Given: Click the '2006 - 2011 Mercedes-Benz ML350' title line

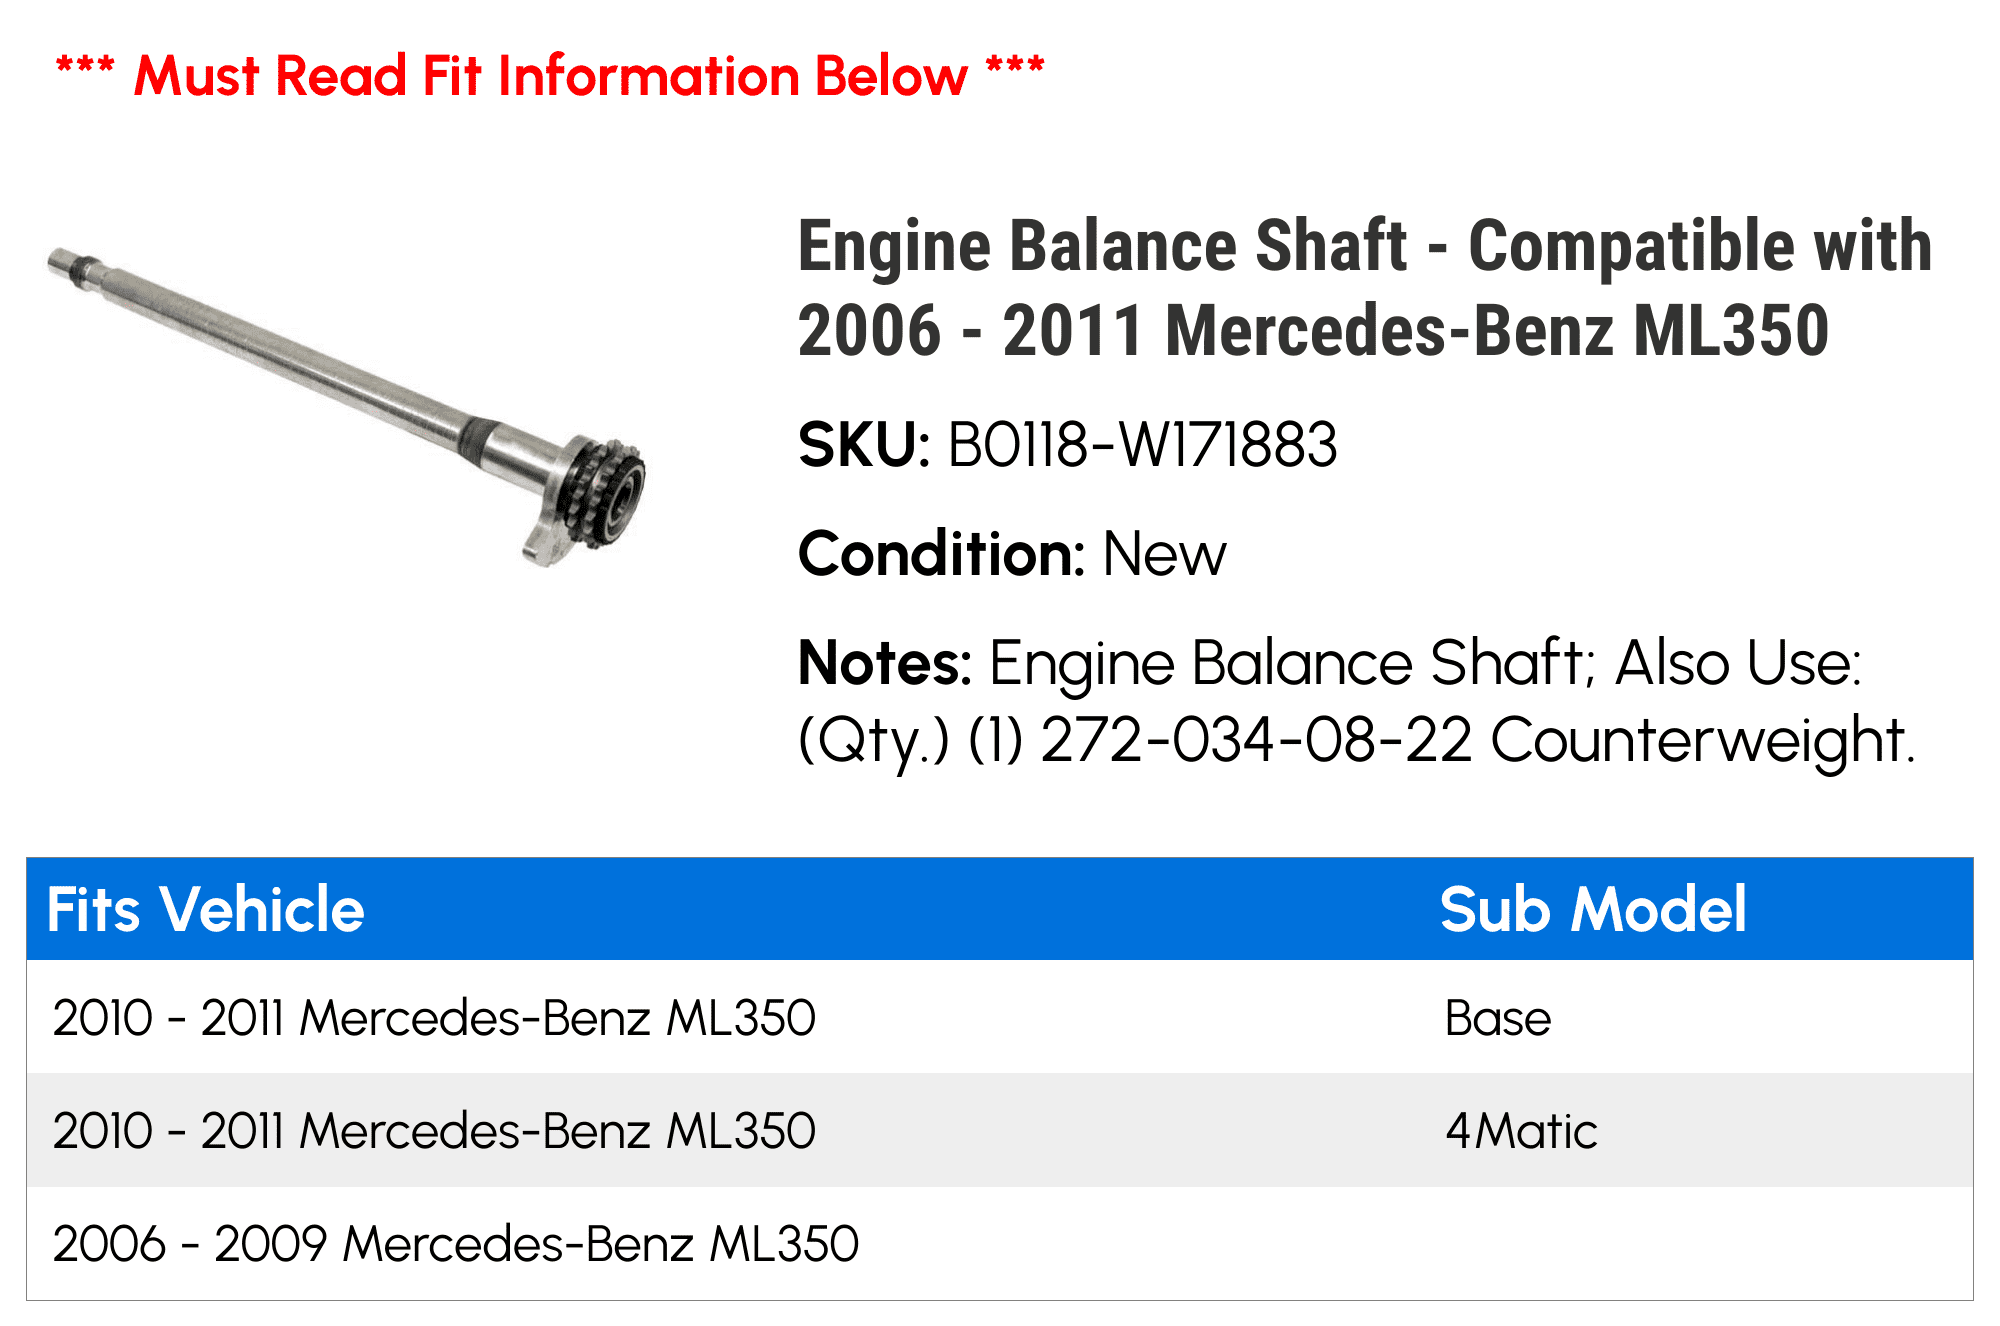Looking at the screenshot, I should coord(1313,331).
